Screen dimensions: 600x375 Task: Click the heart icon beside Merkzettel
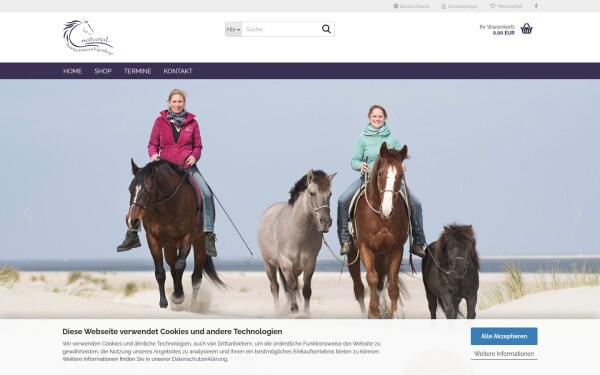pyautogui.click(x=493, y=6)
